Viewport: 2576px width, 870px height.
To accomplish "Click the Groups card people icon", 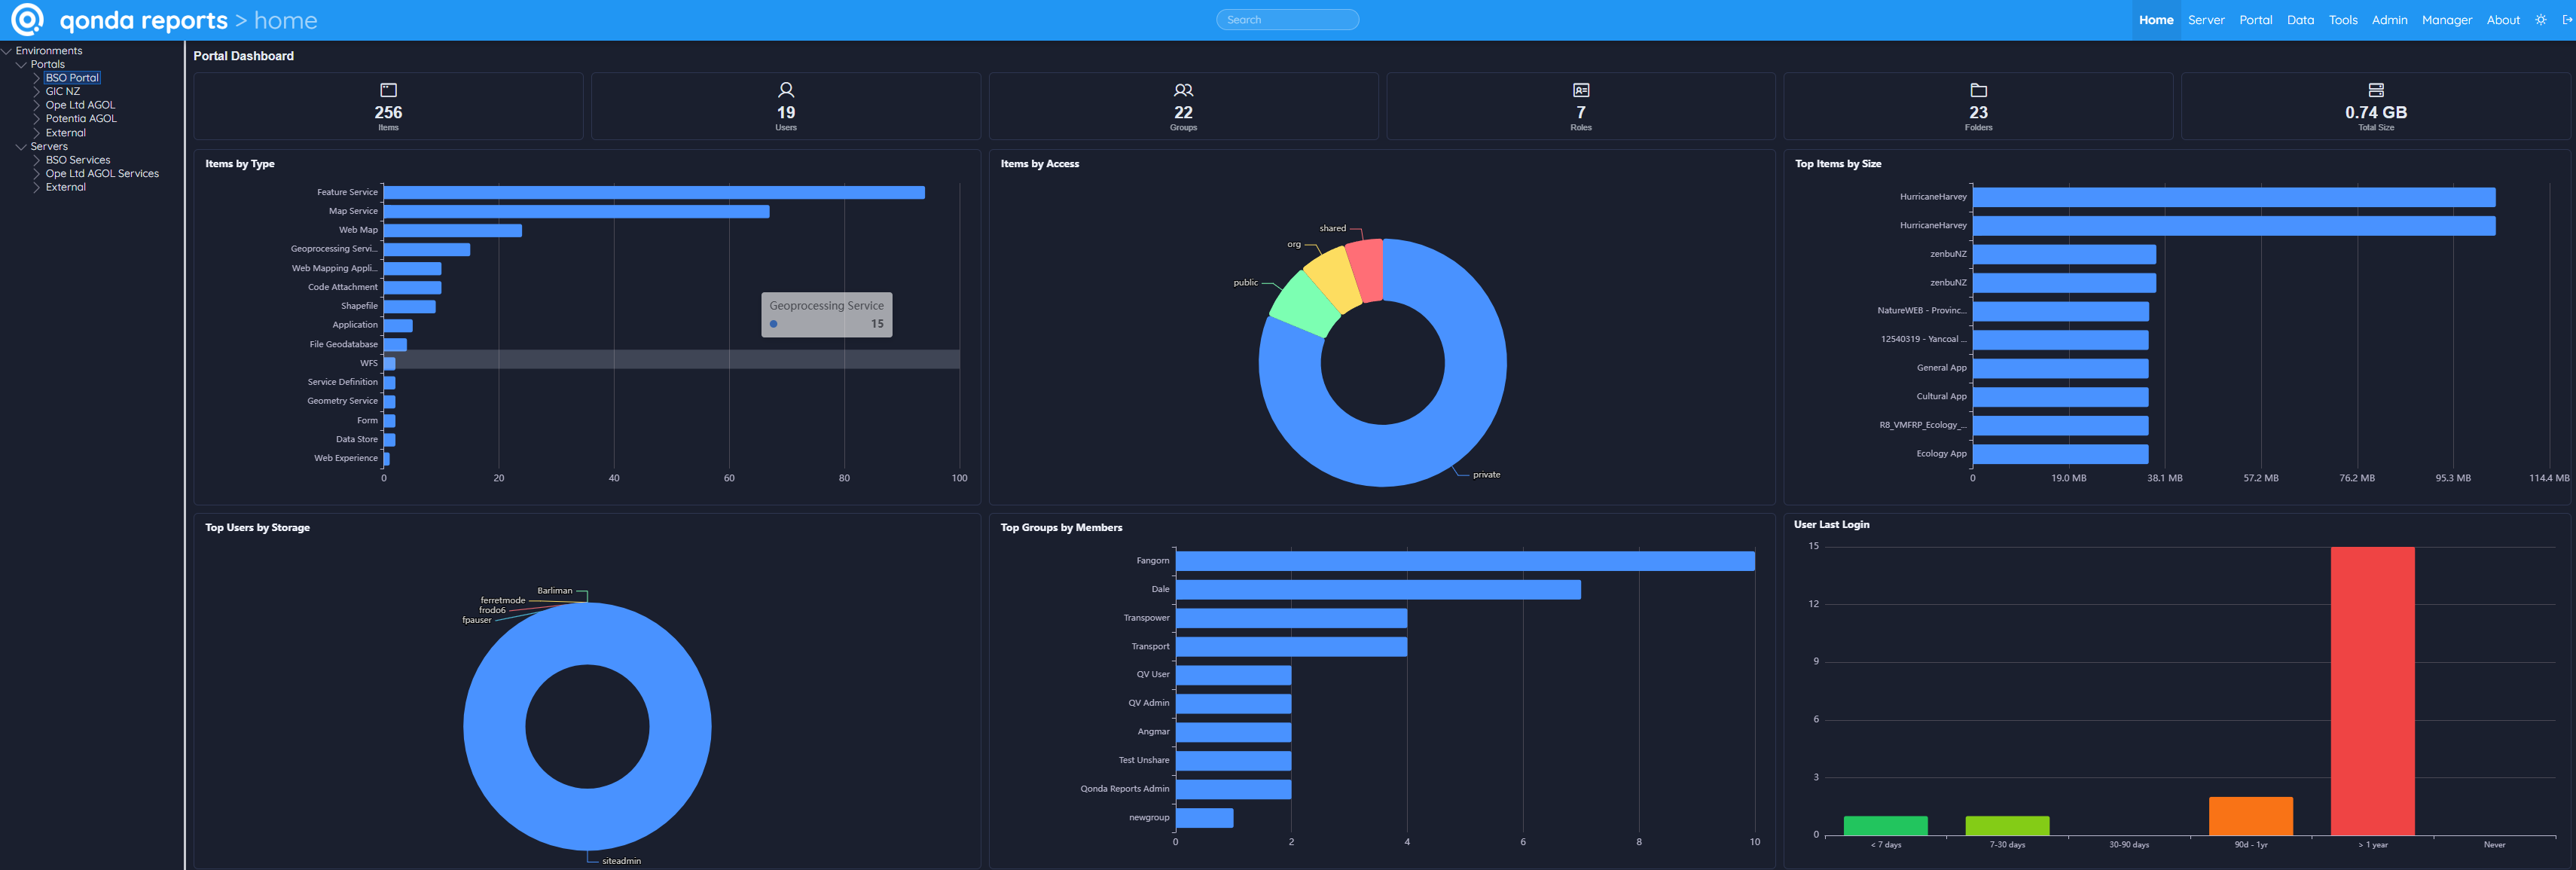I will (x=1183, y=90).
